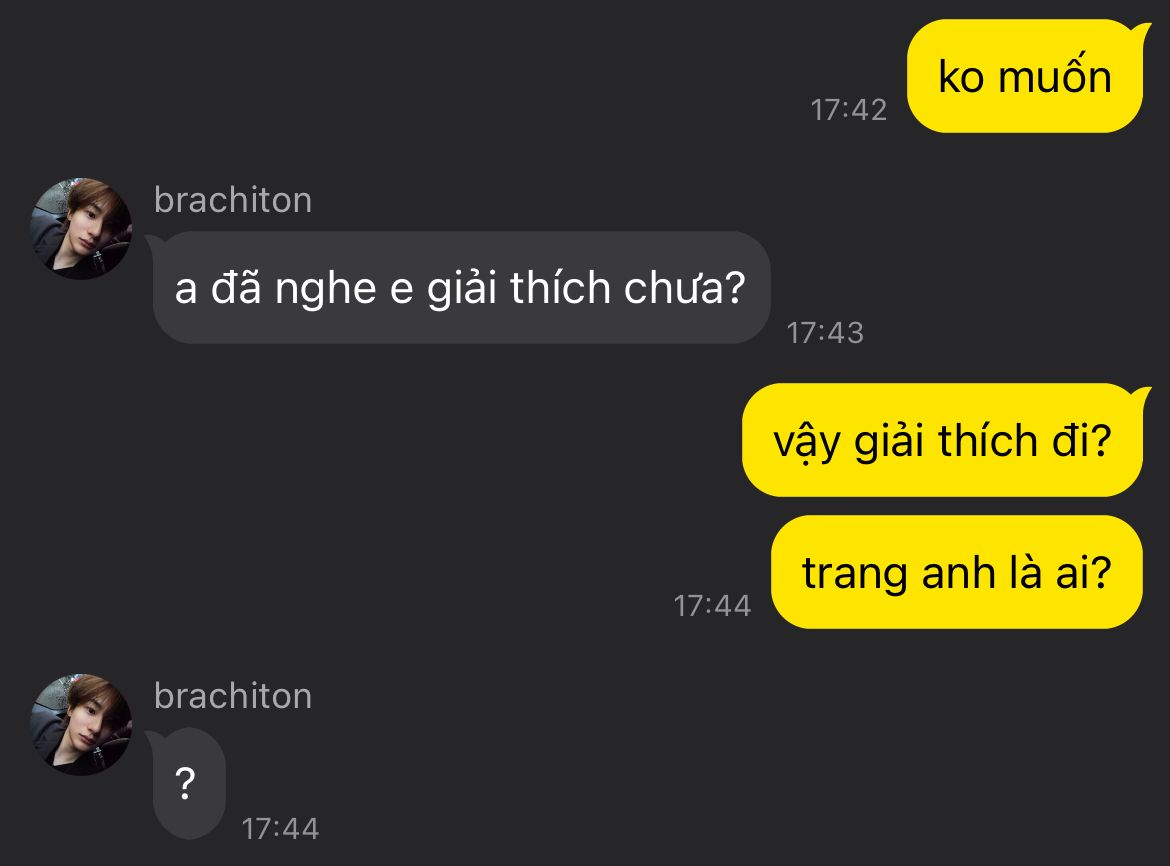
Task: Select the yellow "ko muốn" message bubble
Action: (1025, 76)
